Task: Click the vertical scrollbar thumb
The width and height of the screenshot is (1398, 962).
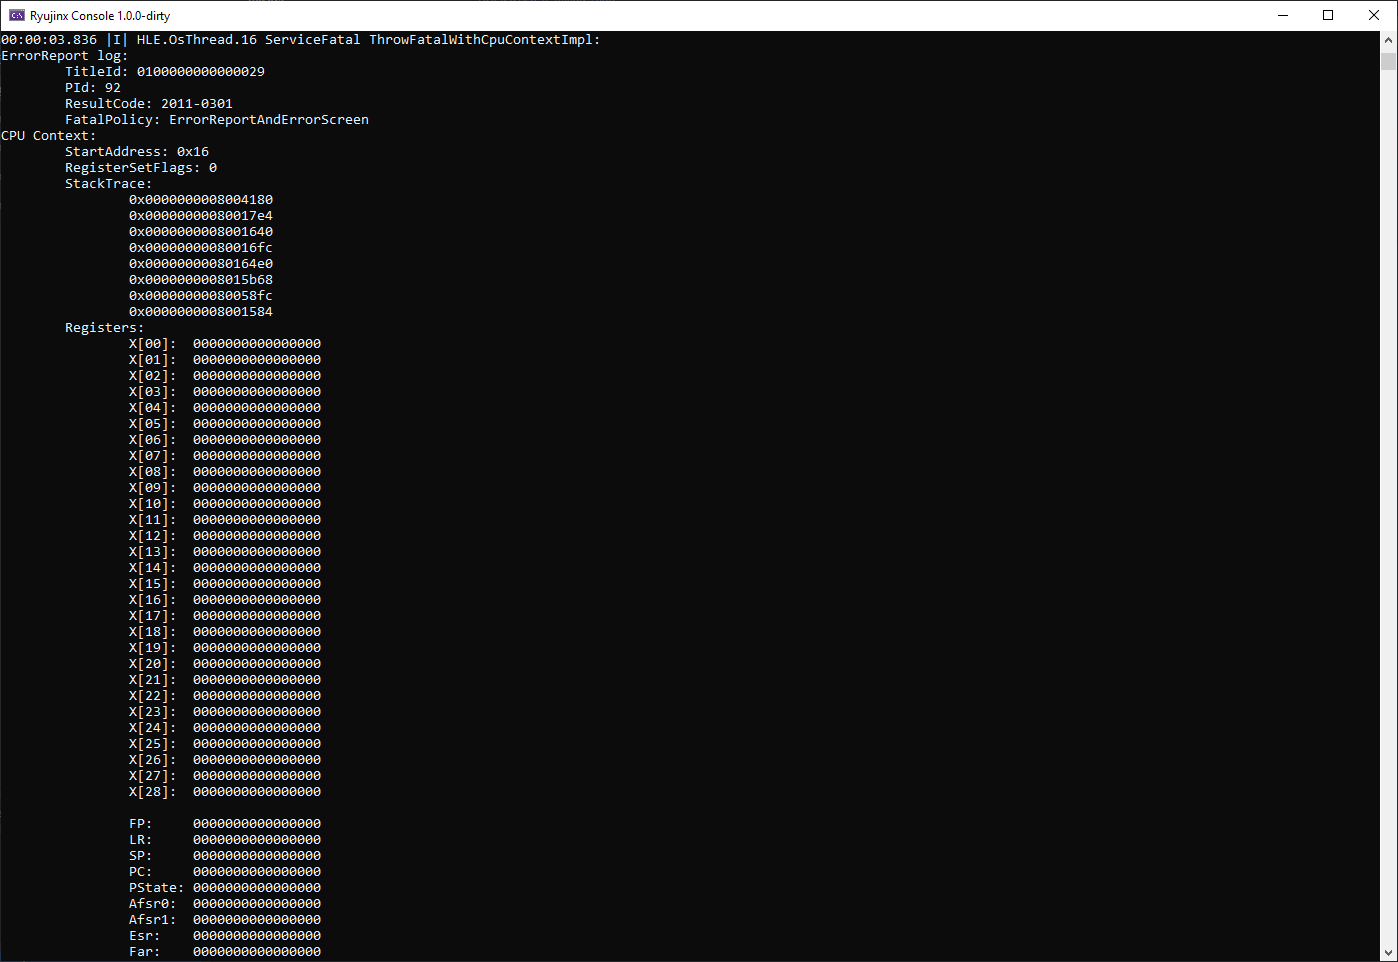Action: point(1388,61)
